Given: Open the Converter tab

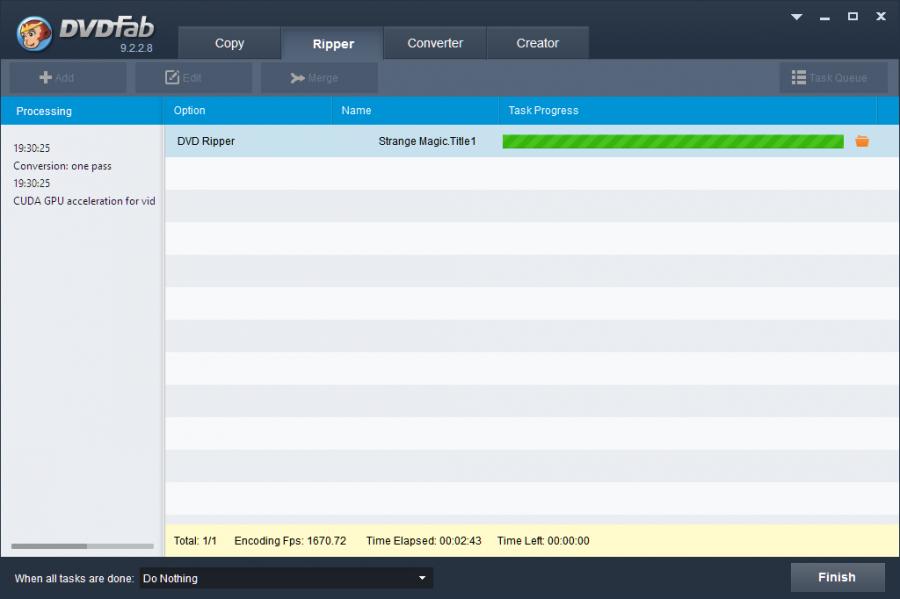Looking at the screenshot, I should (435, 43).
